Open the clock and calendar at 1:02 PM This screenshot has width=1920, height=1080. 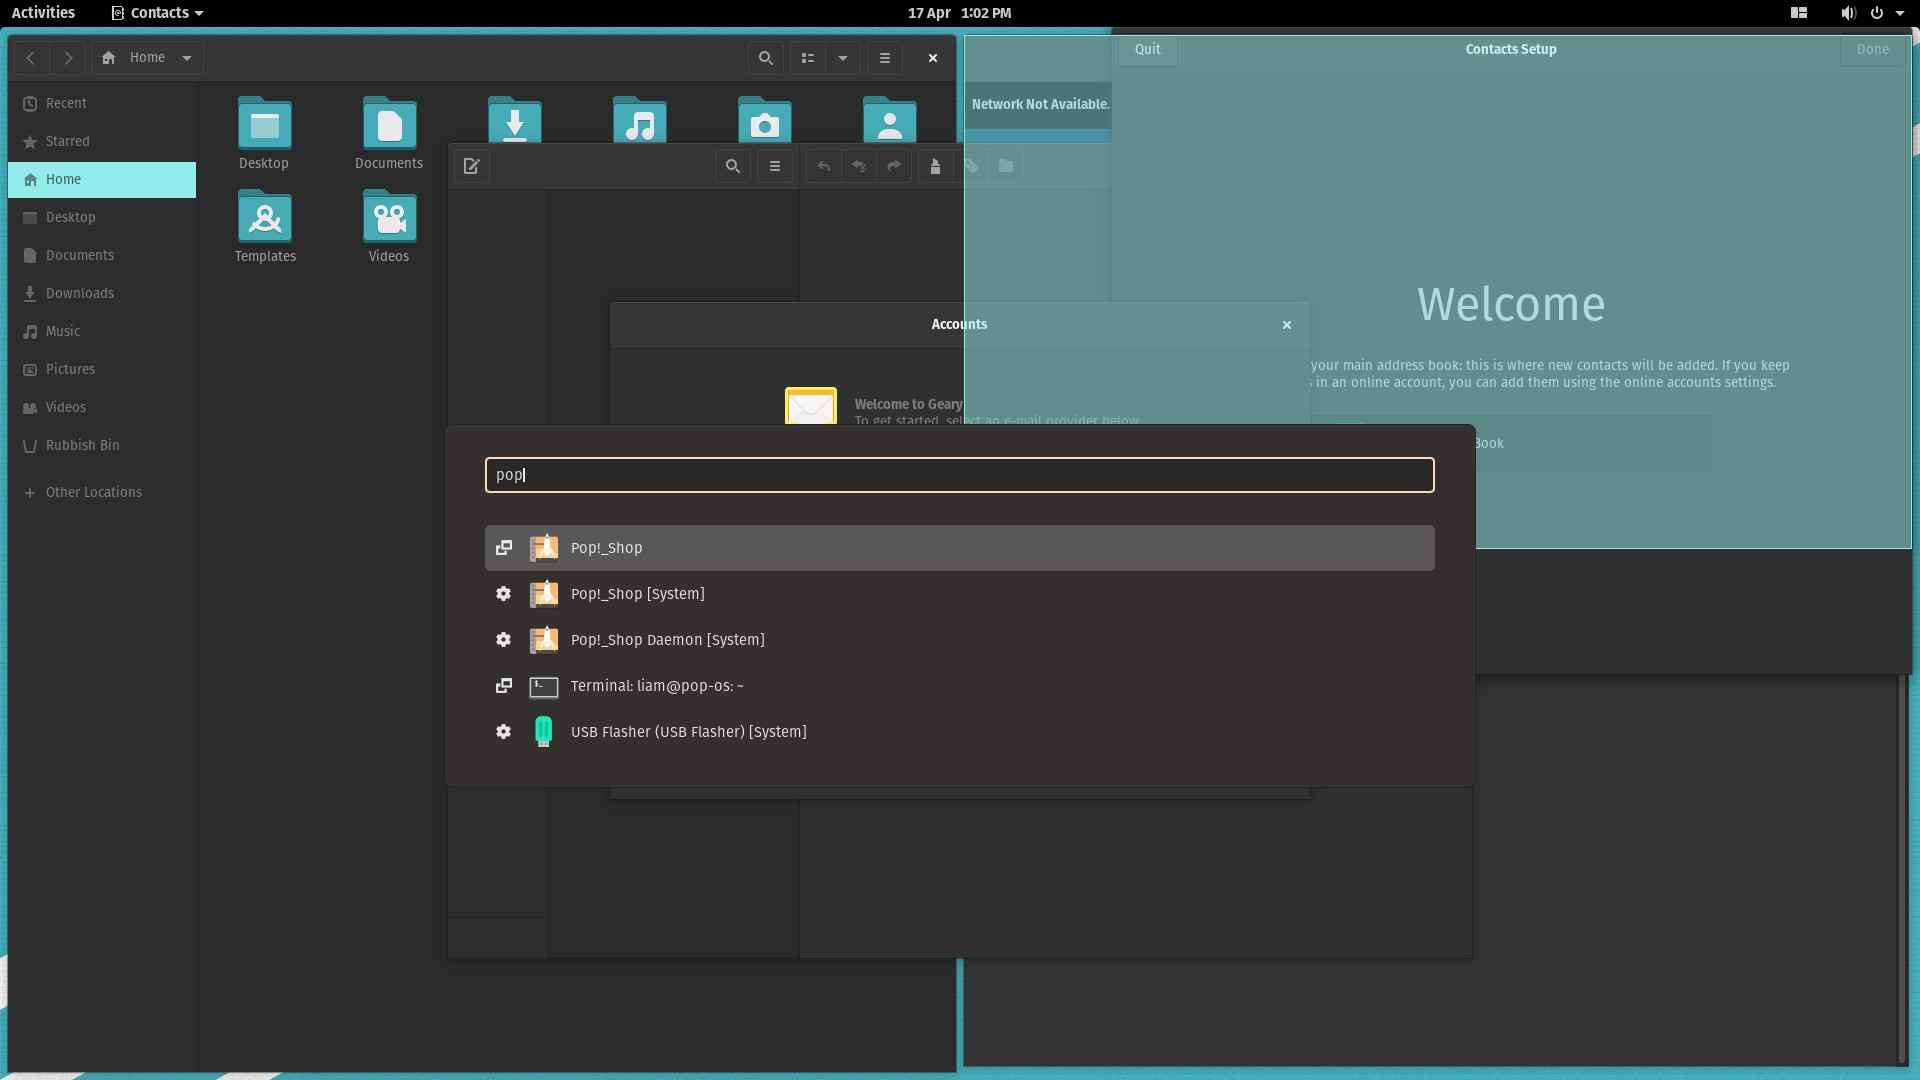(x=960, y=13)
